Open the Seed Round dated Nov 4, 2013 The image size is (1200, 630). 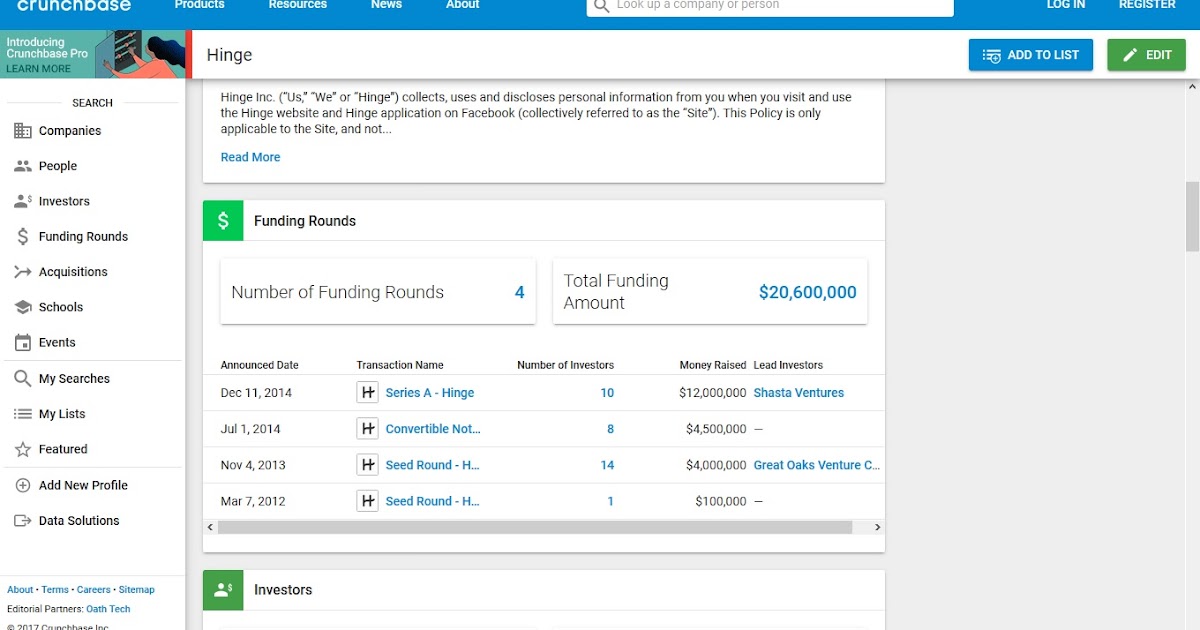[x=433, y=465]
